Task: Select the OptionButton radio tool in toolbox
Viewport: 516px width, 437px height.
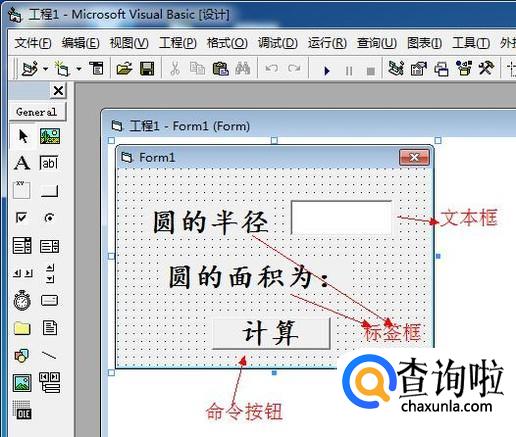Action: click(x=49, y=218)
